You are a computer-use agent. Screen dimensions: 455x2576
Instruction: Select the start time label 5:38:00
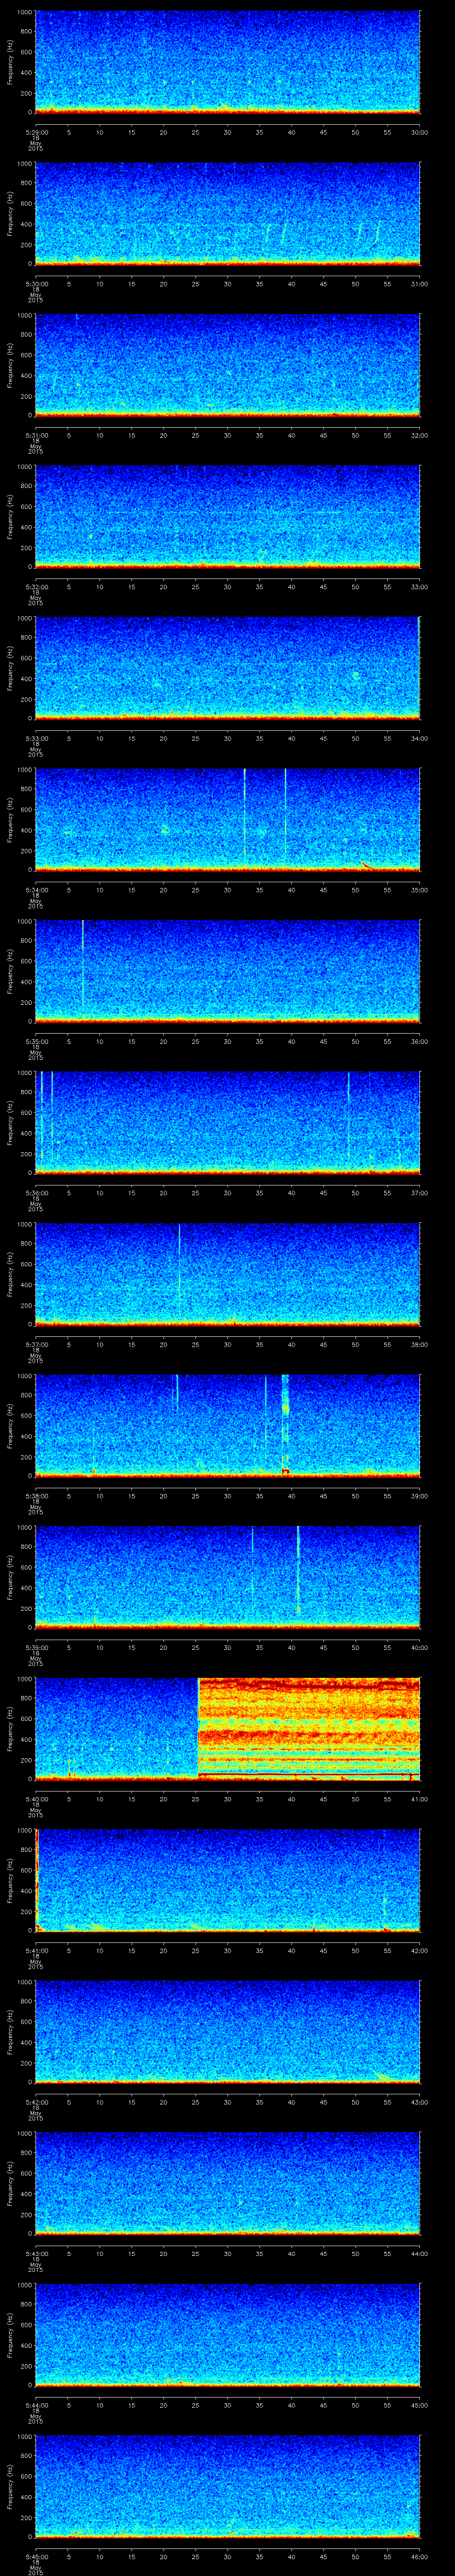coord(36,1496)
